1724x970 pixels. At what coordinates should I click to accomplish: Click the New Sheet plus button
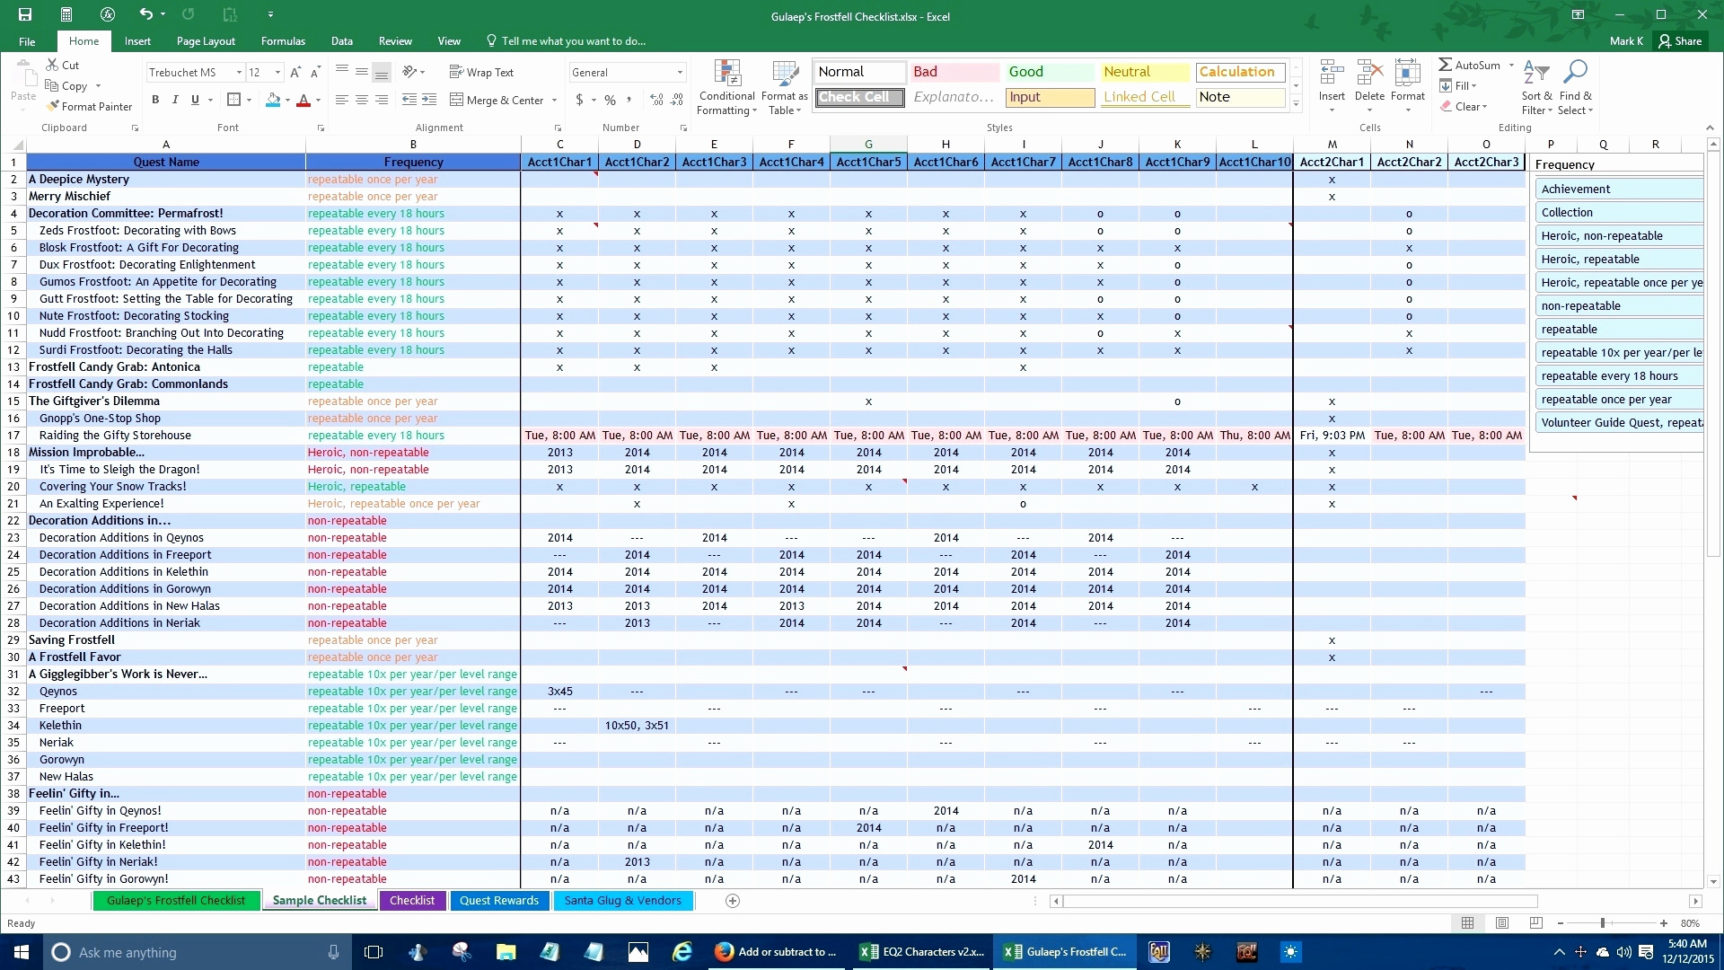733,901
